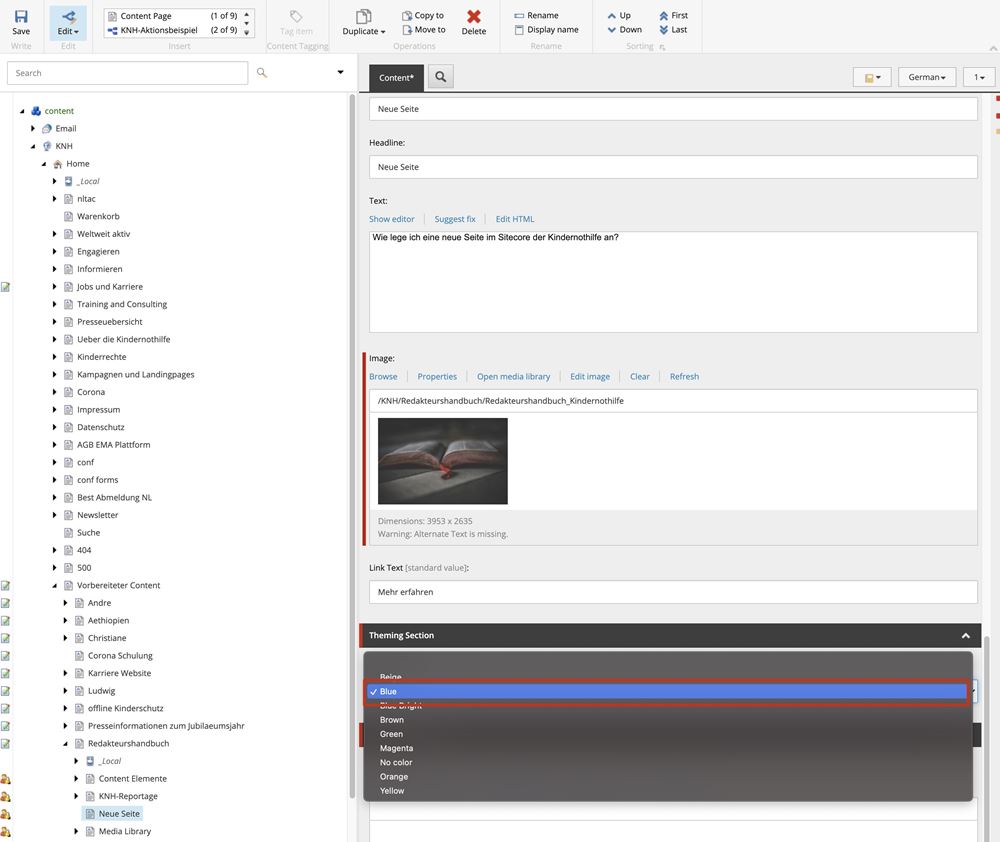Click the Rename toolbar button
The width and height of the screenshot is (1000, 842).
[536, 16]
